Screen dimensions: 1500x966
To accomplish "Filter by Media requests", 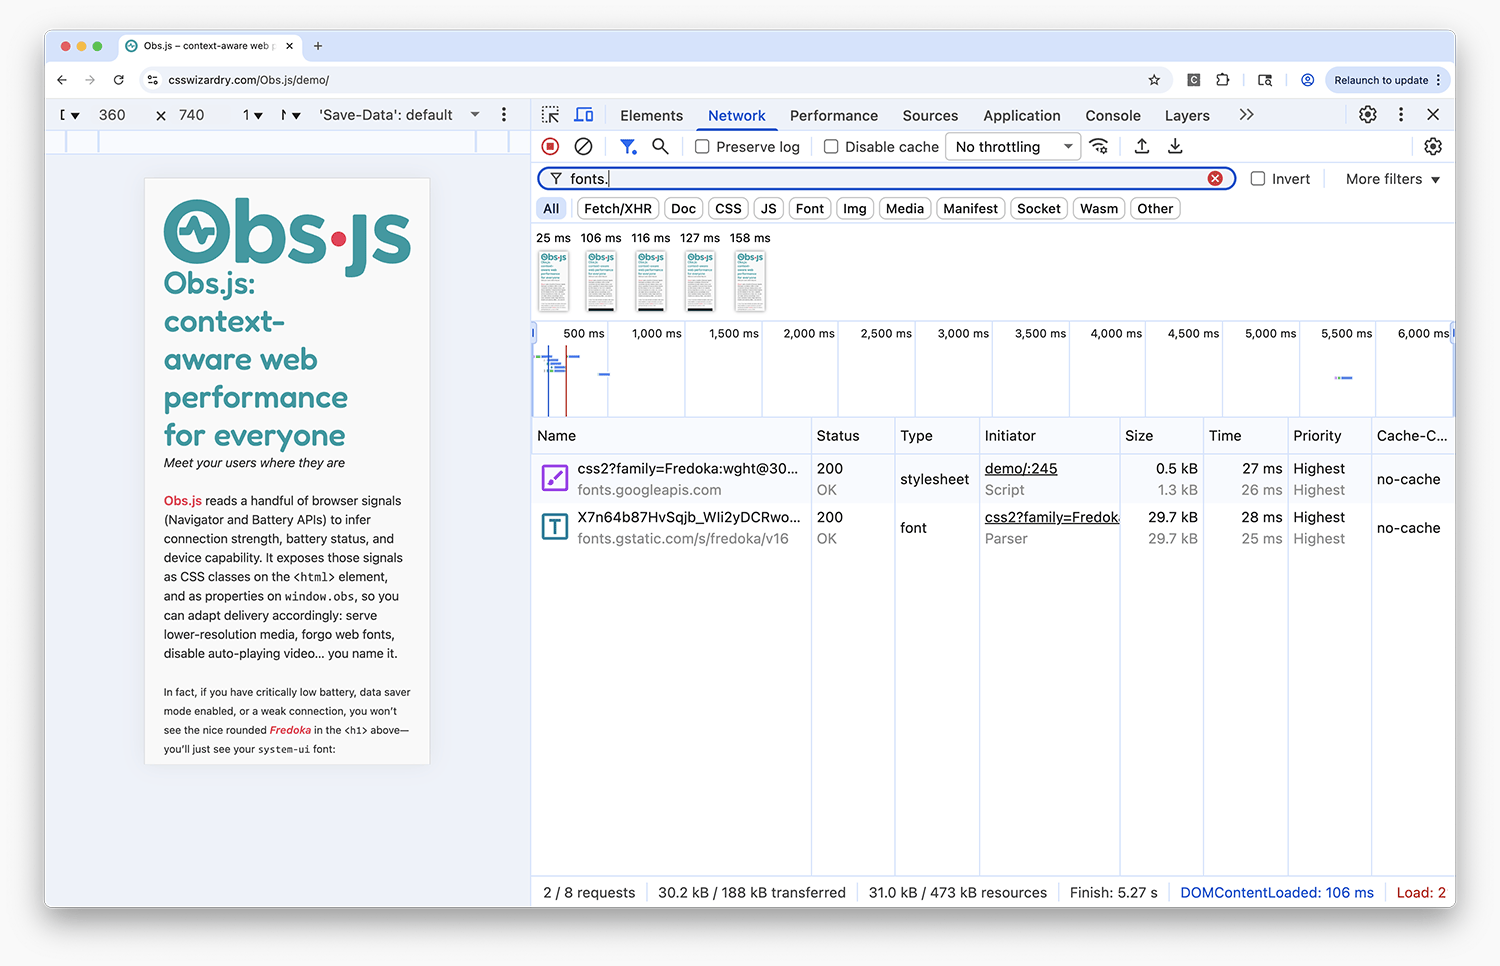I will [905, 208].
